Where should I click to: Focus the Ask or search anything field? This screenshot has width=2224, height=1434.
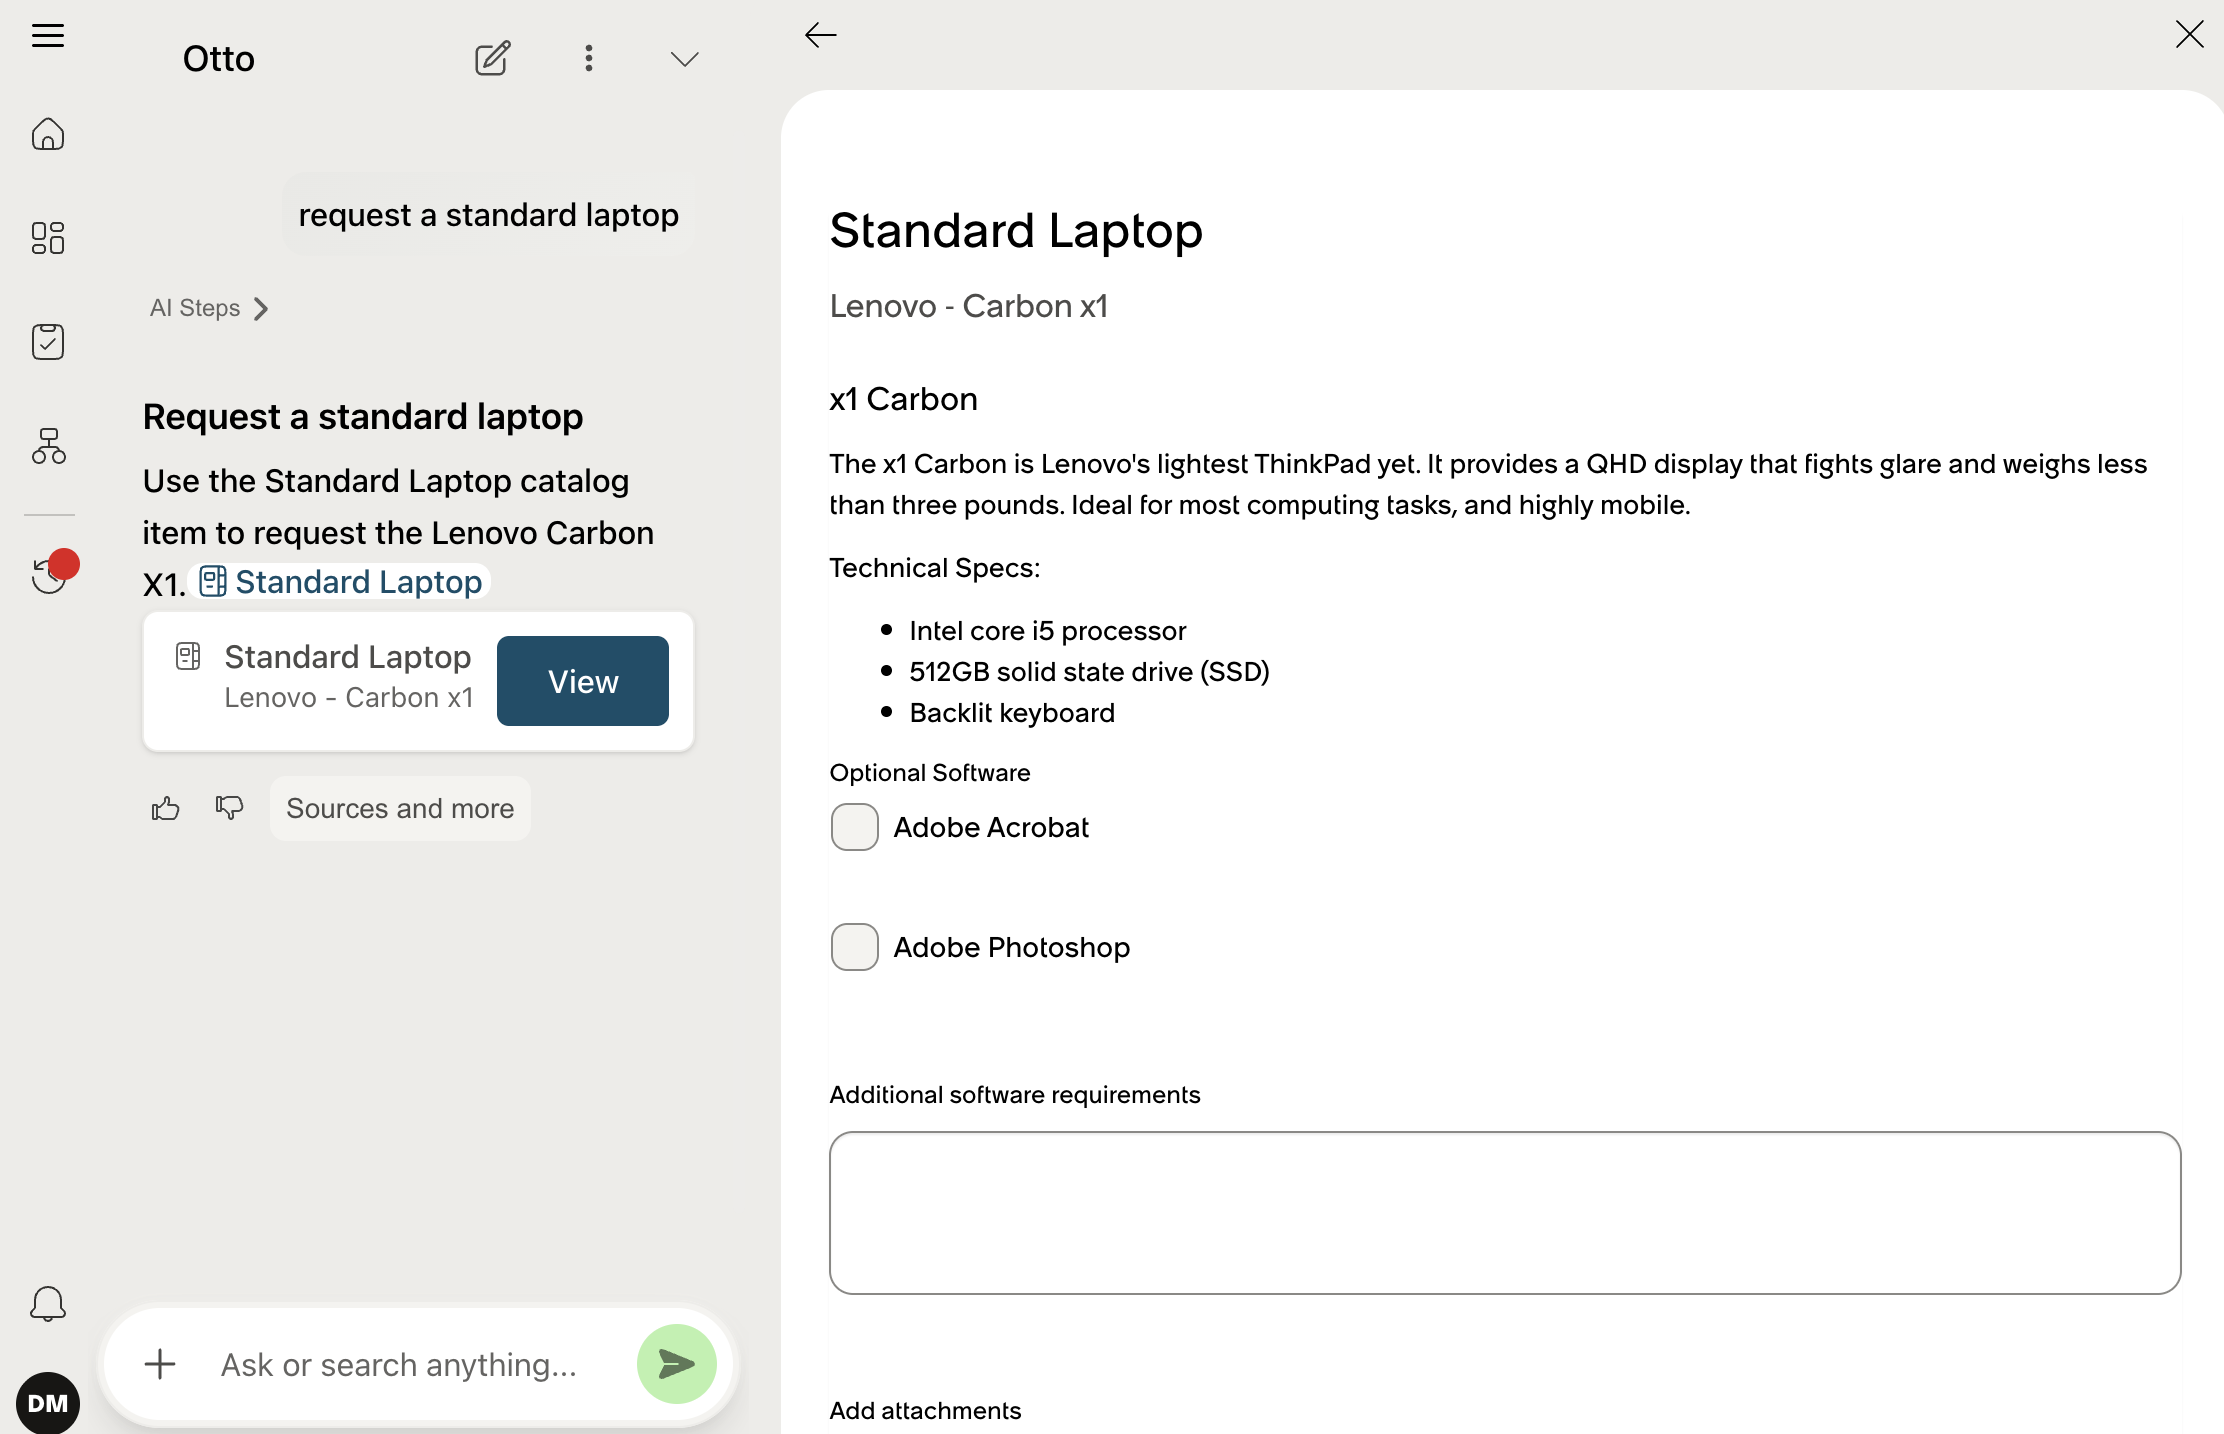pyautogui.click(x=399, y=1364)
